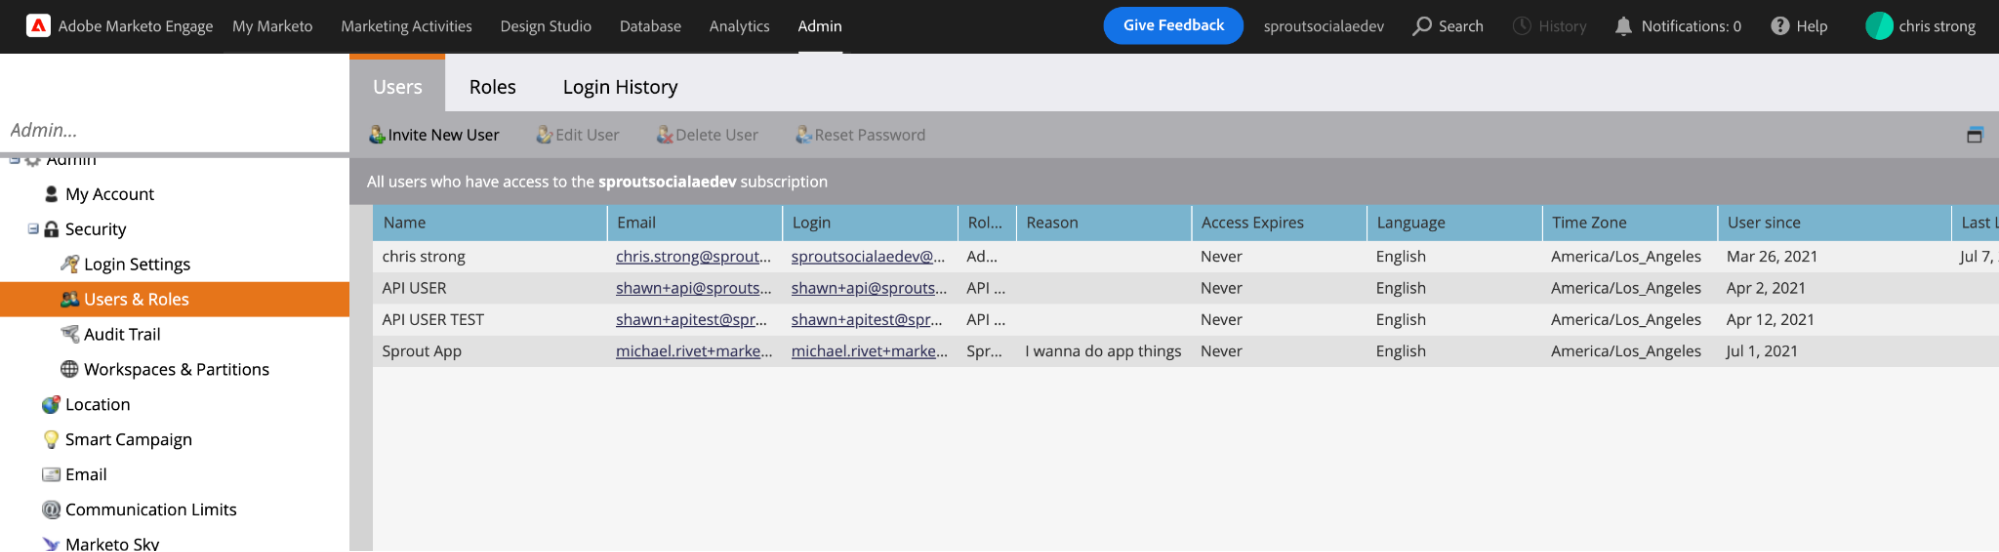
Task: Open Communication Limits in the tree
Action: (151, 509)
